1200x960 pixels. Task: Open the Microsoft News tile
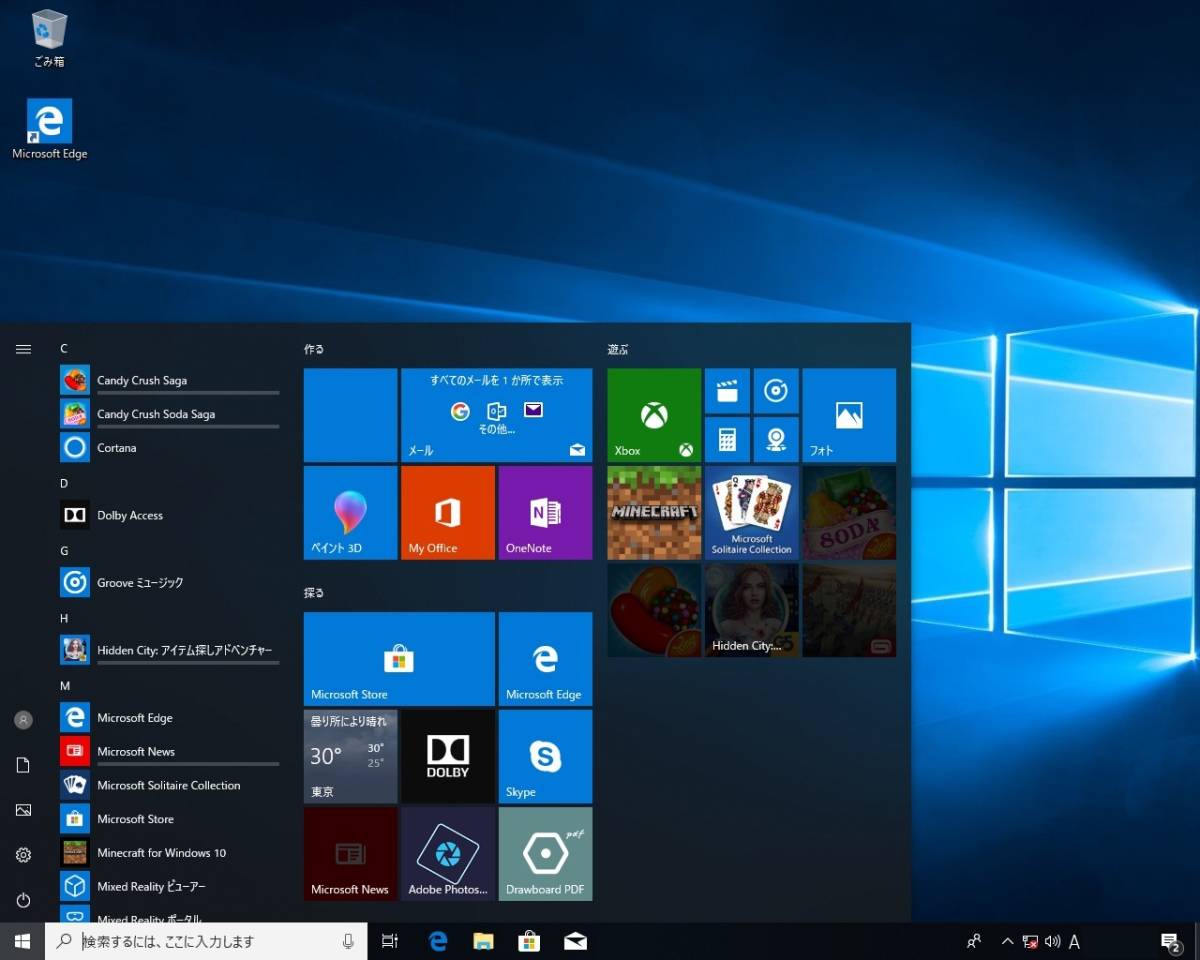tap(350, 854)
